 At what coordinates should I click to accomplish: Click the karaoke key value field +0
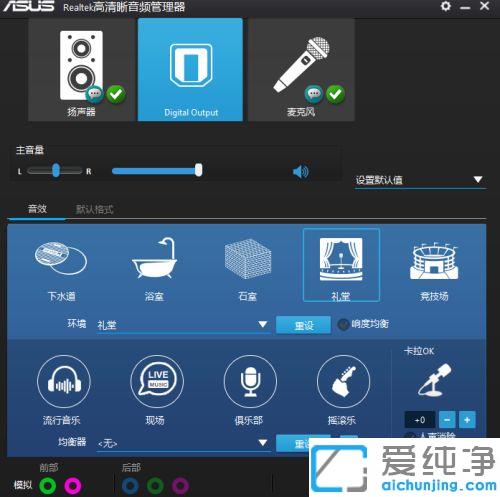point(420,420)
